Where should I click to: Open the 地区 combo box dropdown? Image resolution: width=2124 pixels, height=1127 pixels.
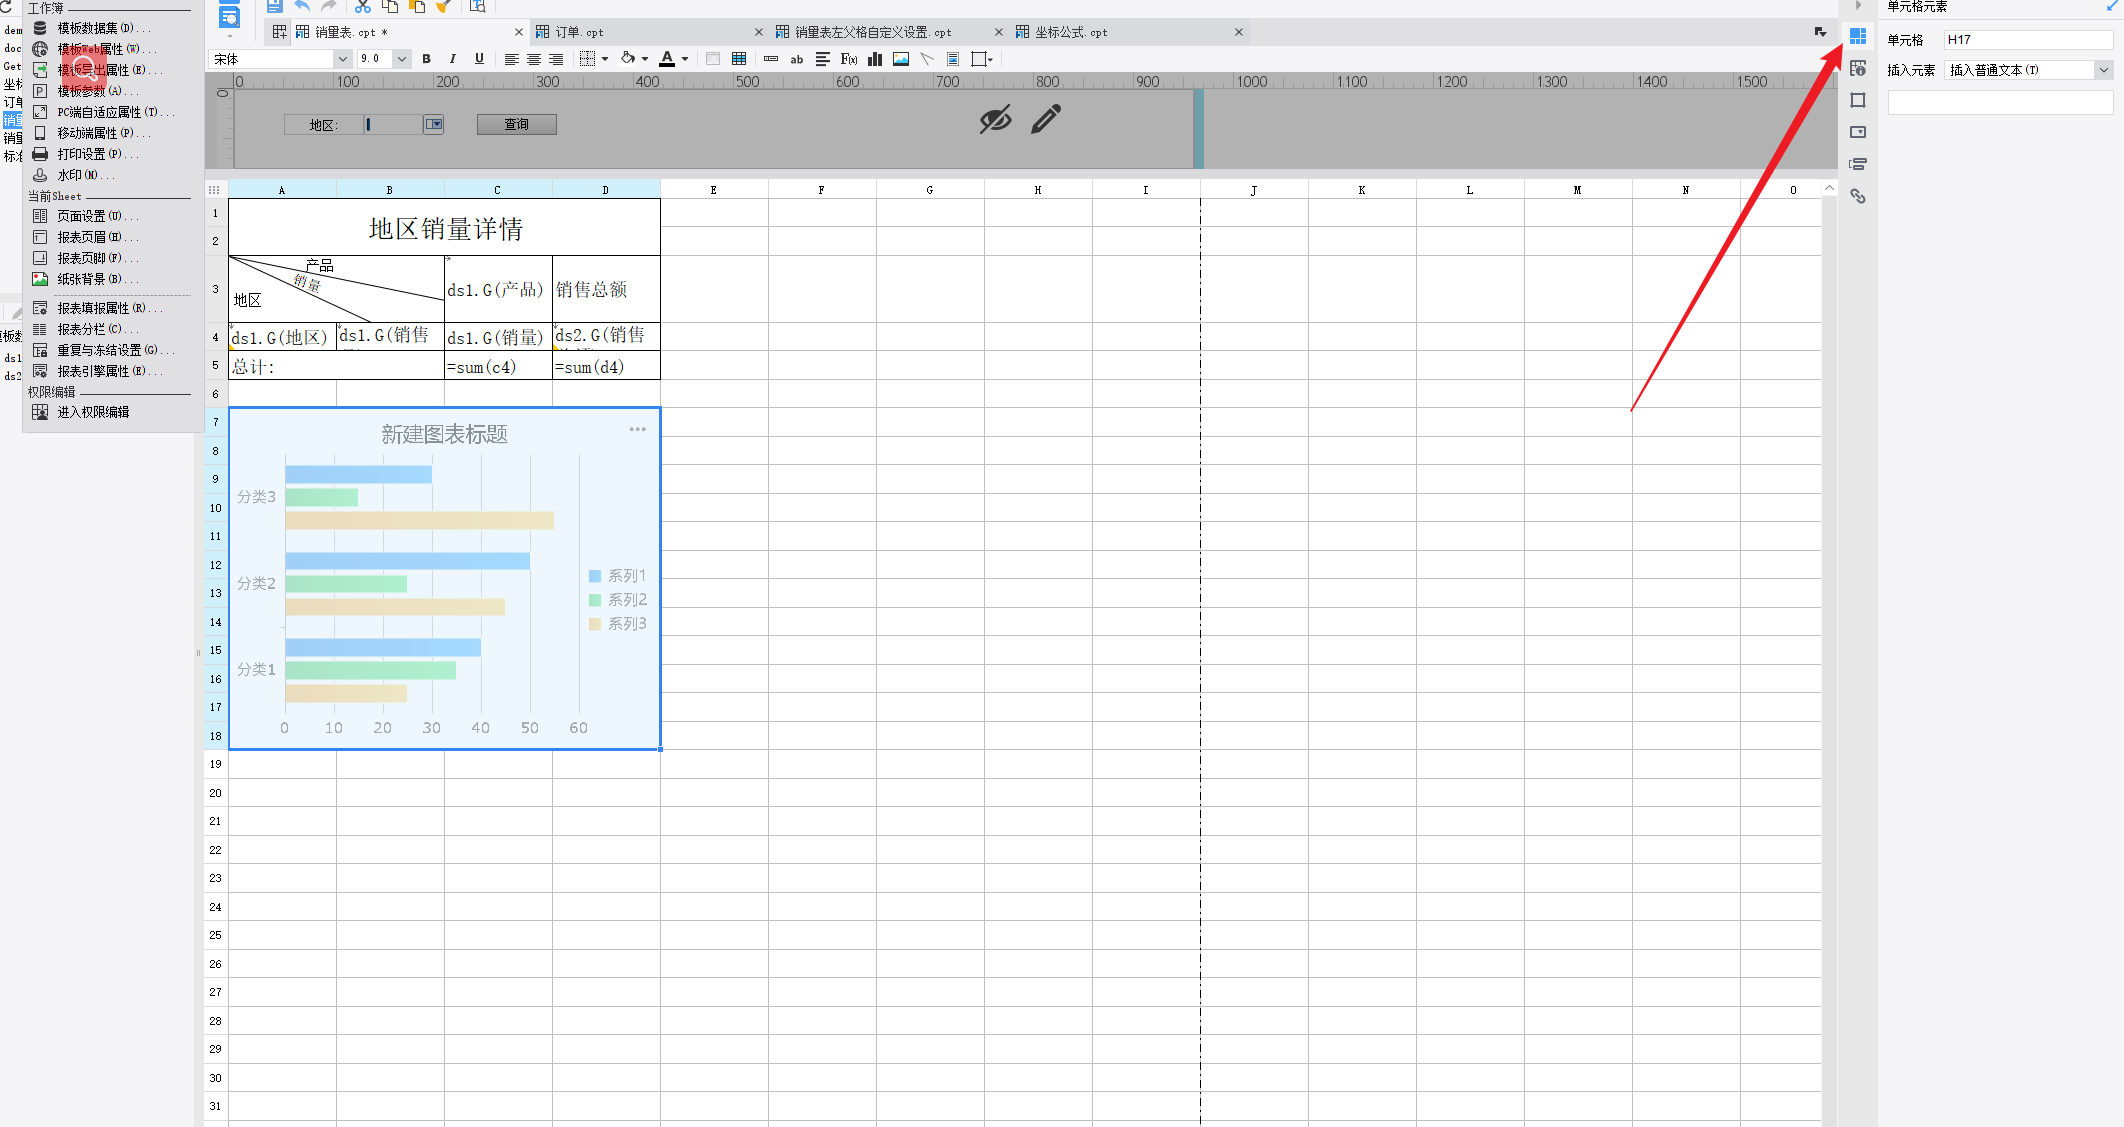(434, 124)
